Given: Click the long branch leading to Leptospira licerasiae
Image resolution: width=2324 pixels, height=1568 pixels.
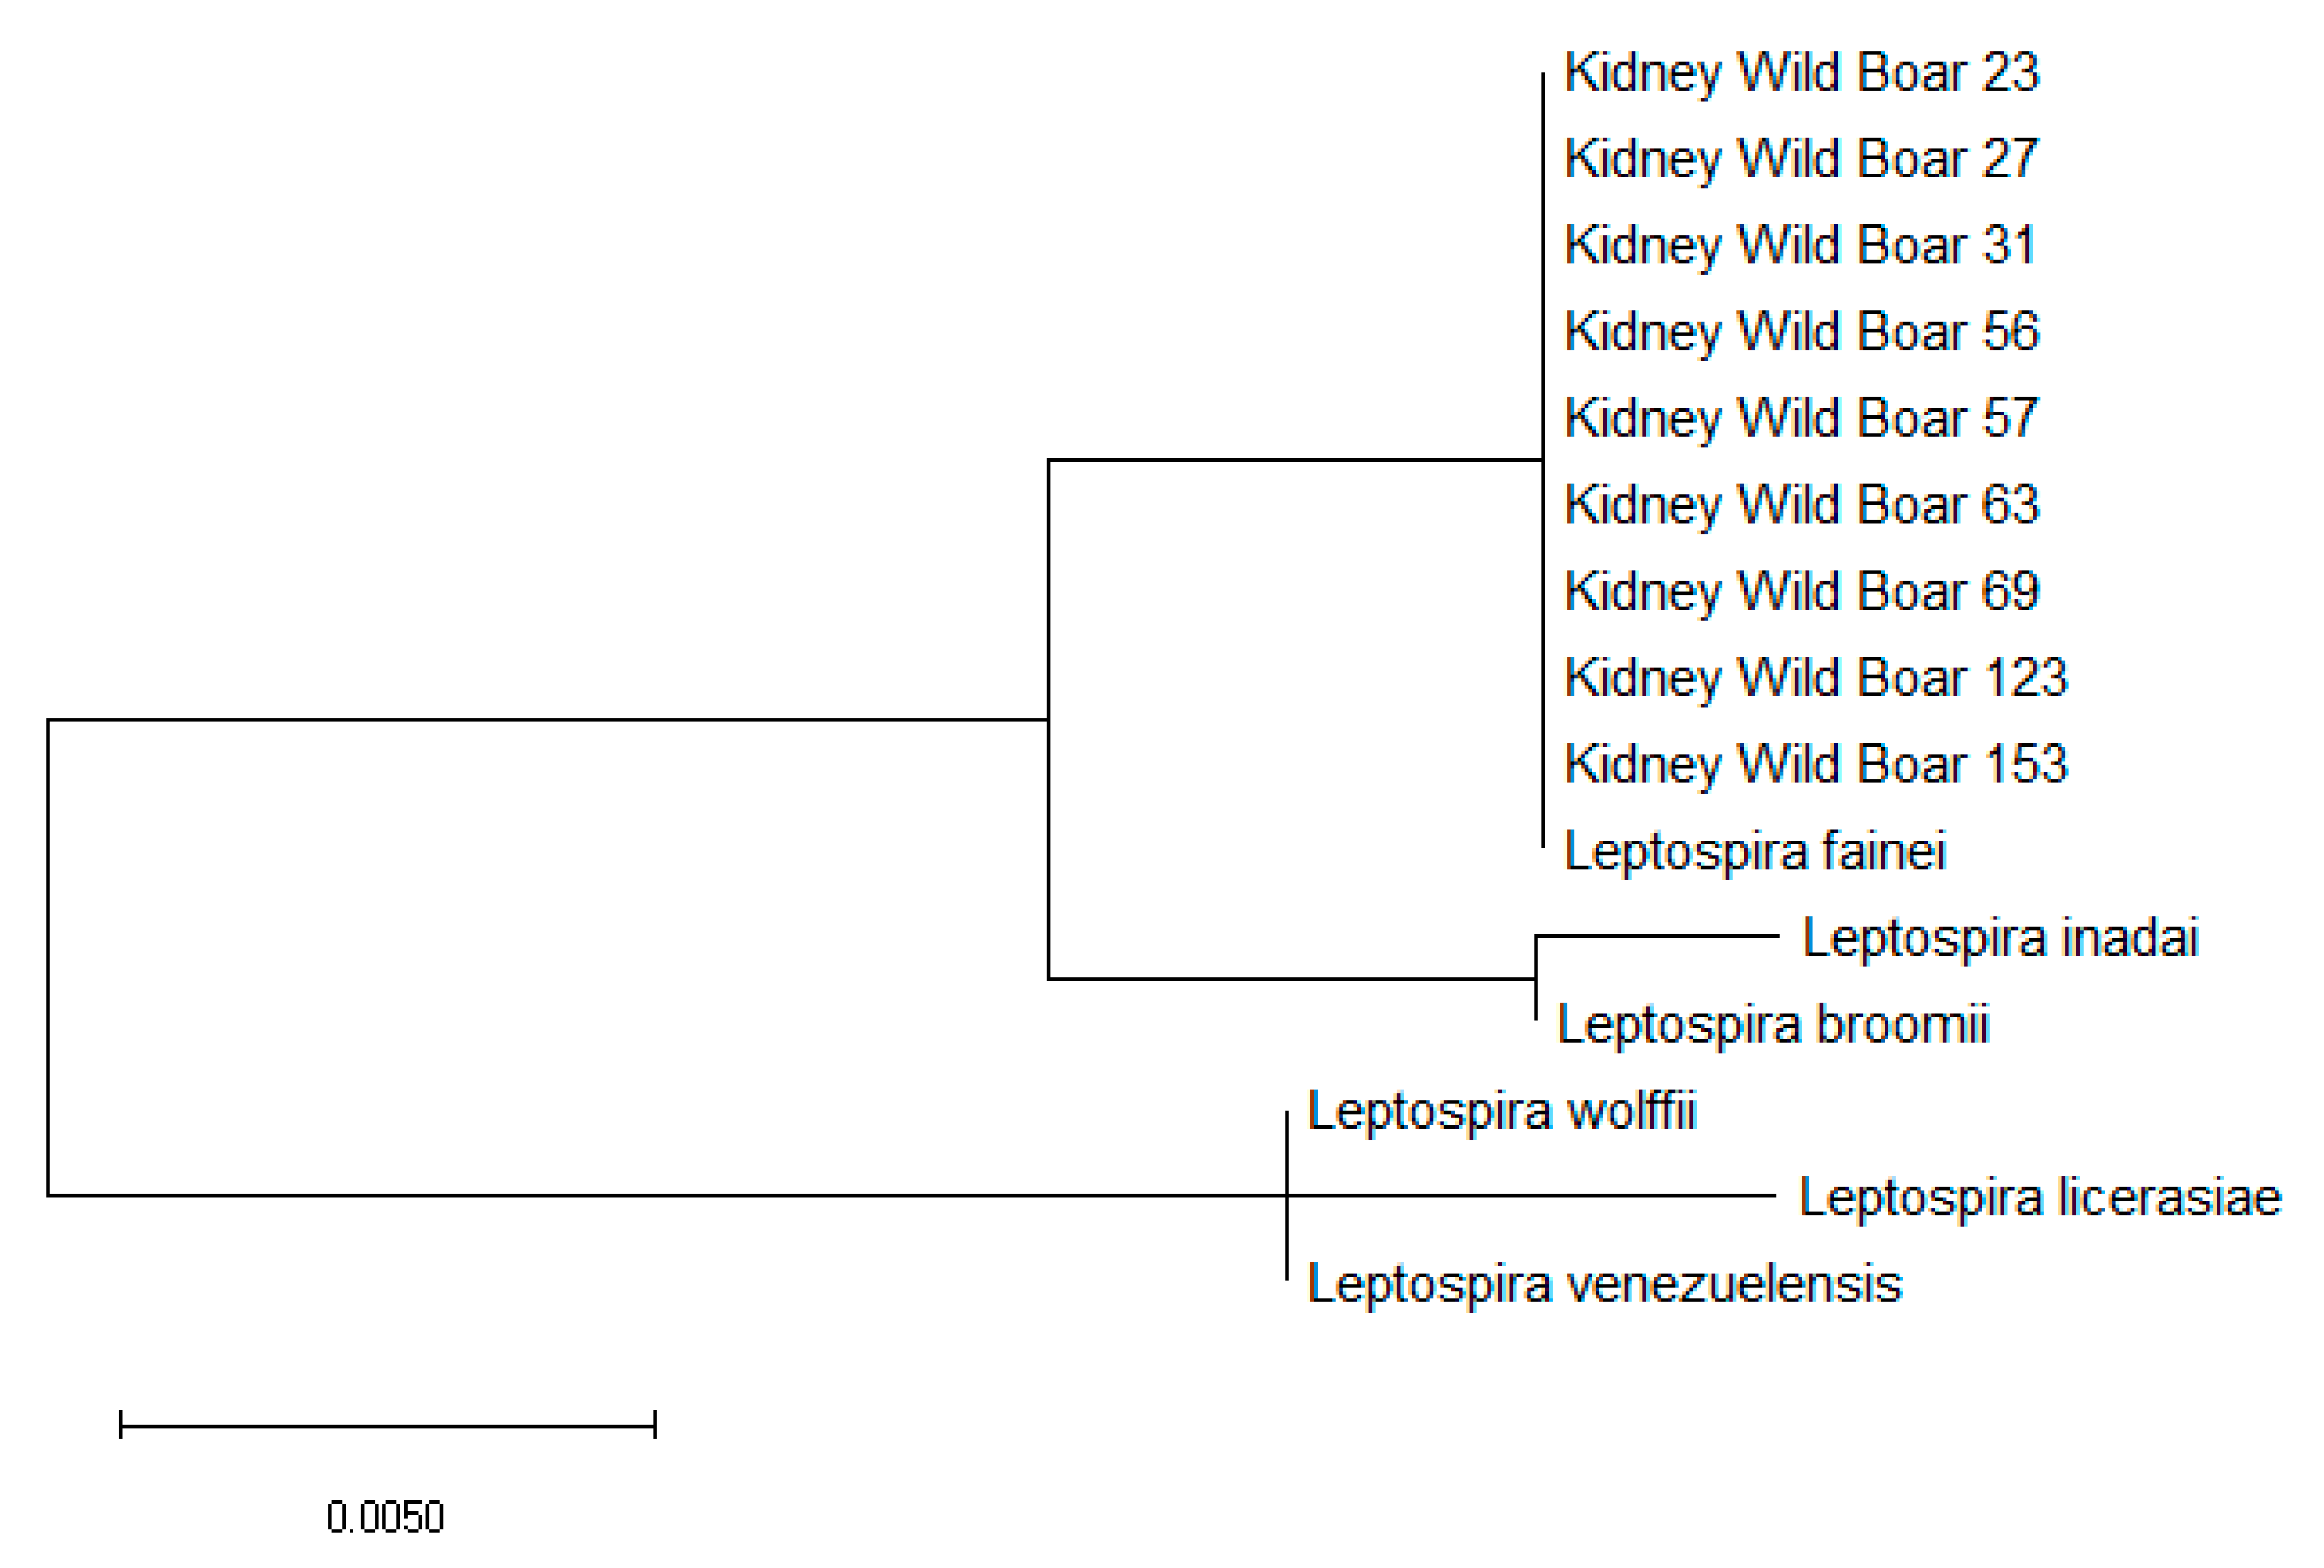Looking at the screenshot, I should (x=1530, y=1195).
